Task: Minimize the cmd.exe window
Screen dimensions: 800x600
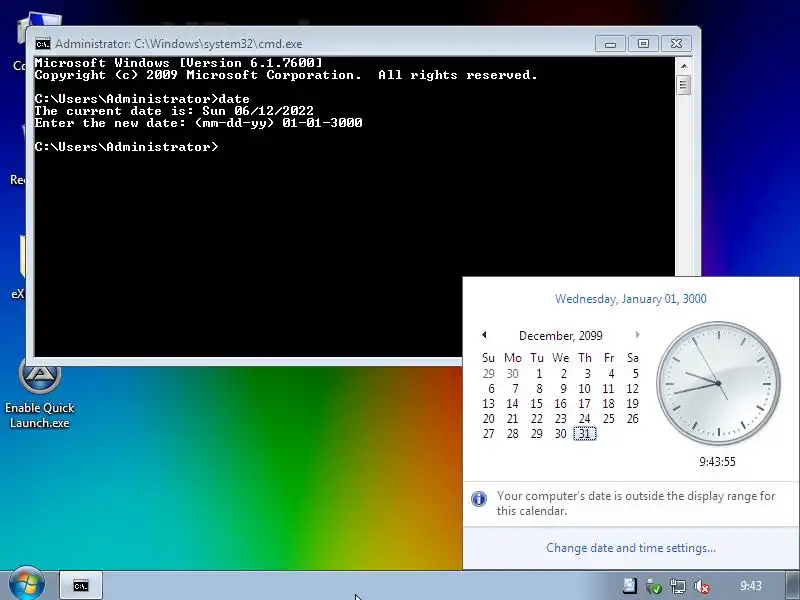Action: point(611,44)
